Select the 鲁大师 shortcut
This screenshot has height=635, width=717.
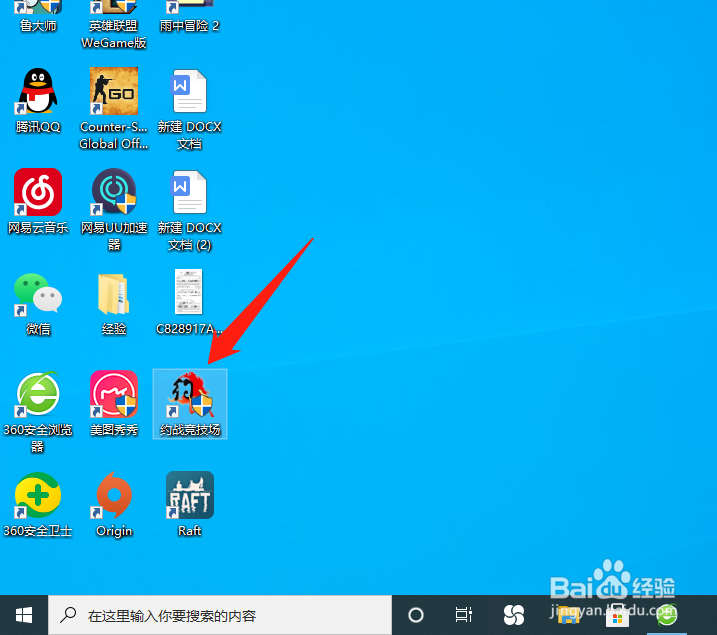point(38,14)
